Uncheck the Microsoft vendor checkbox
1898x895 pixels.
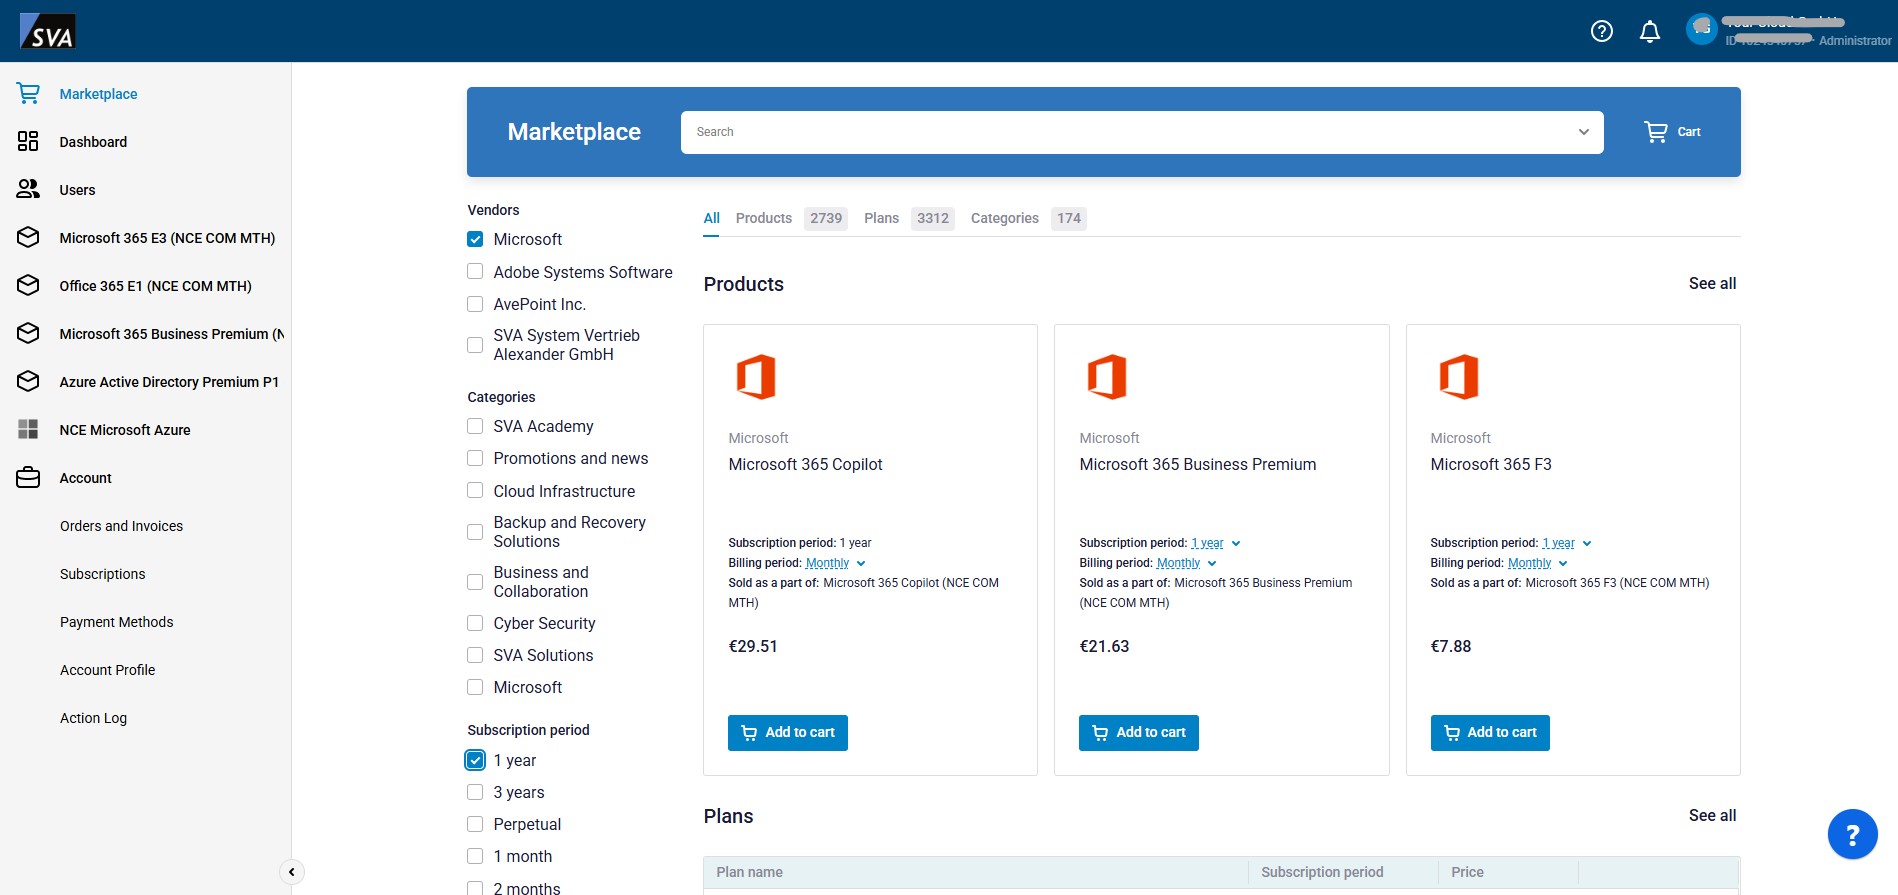coord(475,240)
